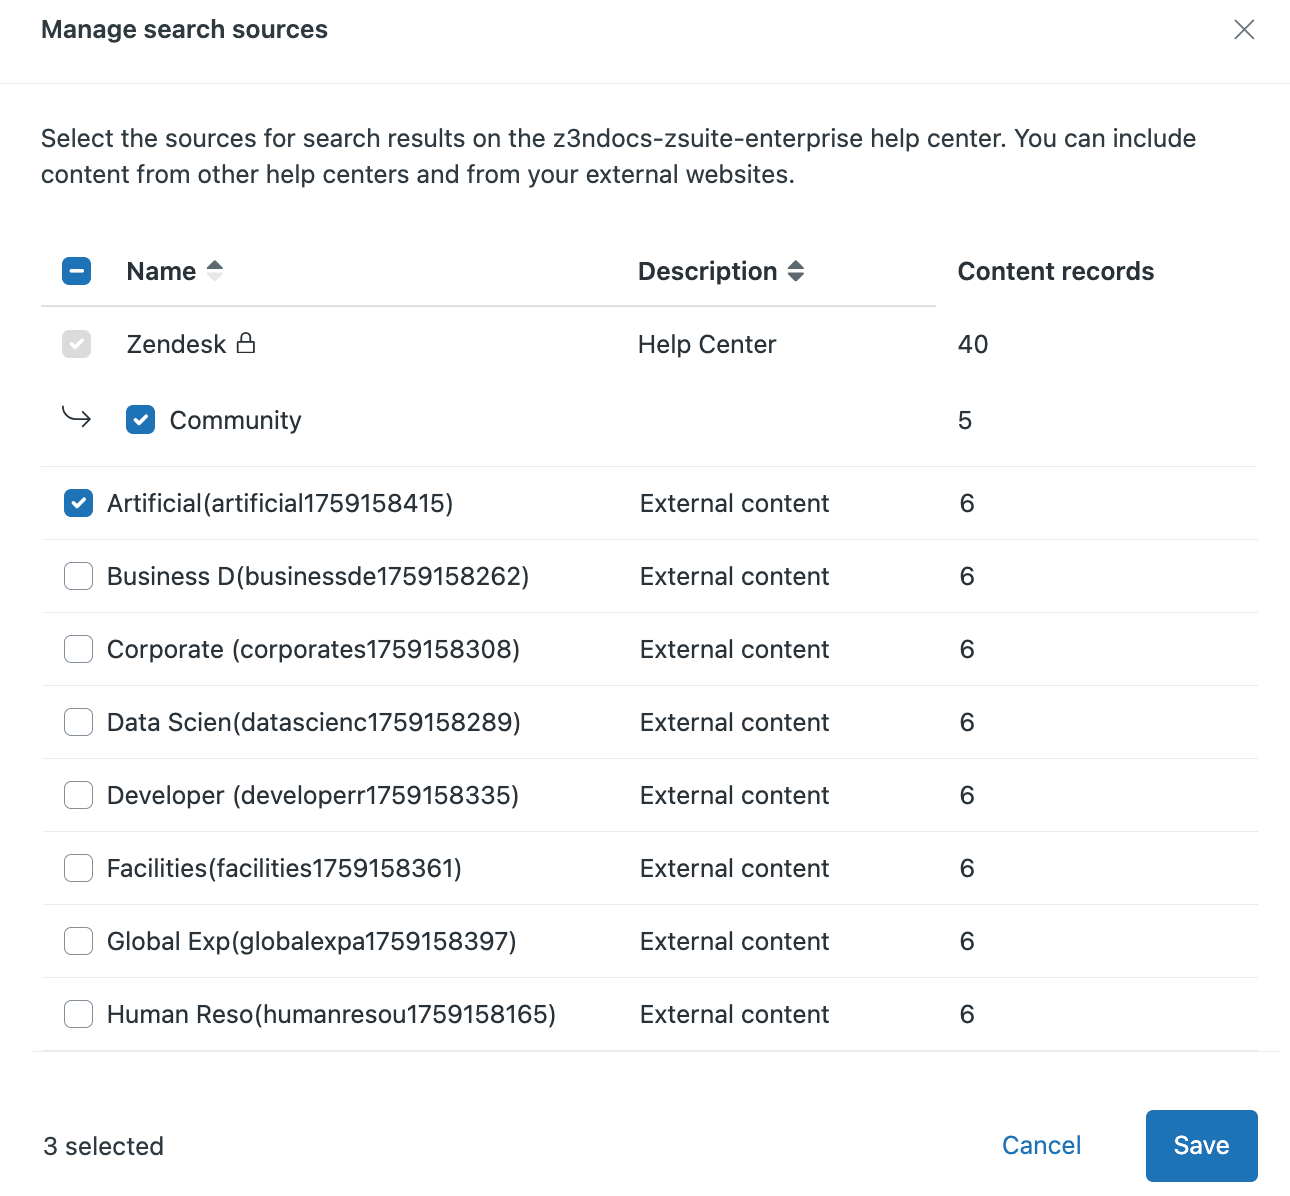
Task: Click the sort arrows beside Description header
Action: tap(796, 271)
